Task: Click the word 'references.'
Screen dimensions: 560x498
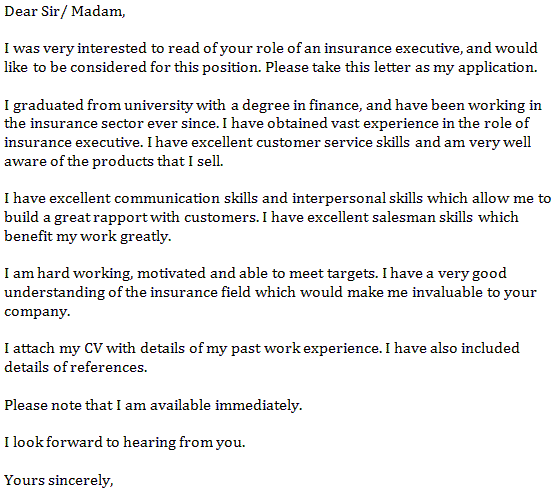Action: click(x=109, y=367)
